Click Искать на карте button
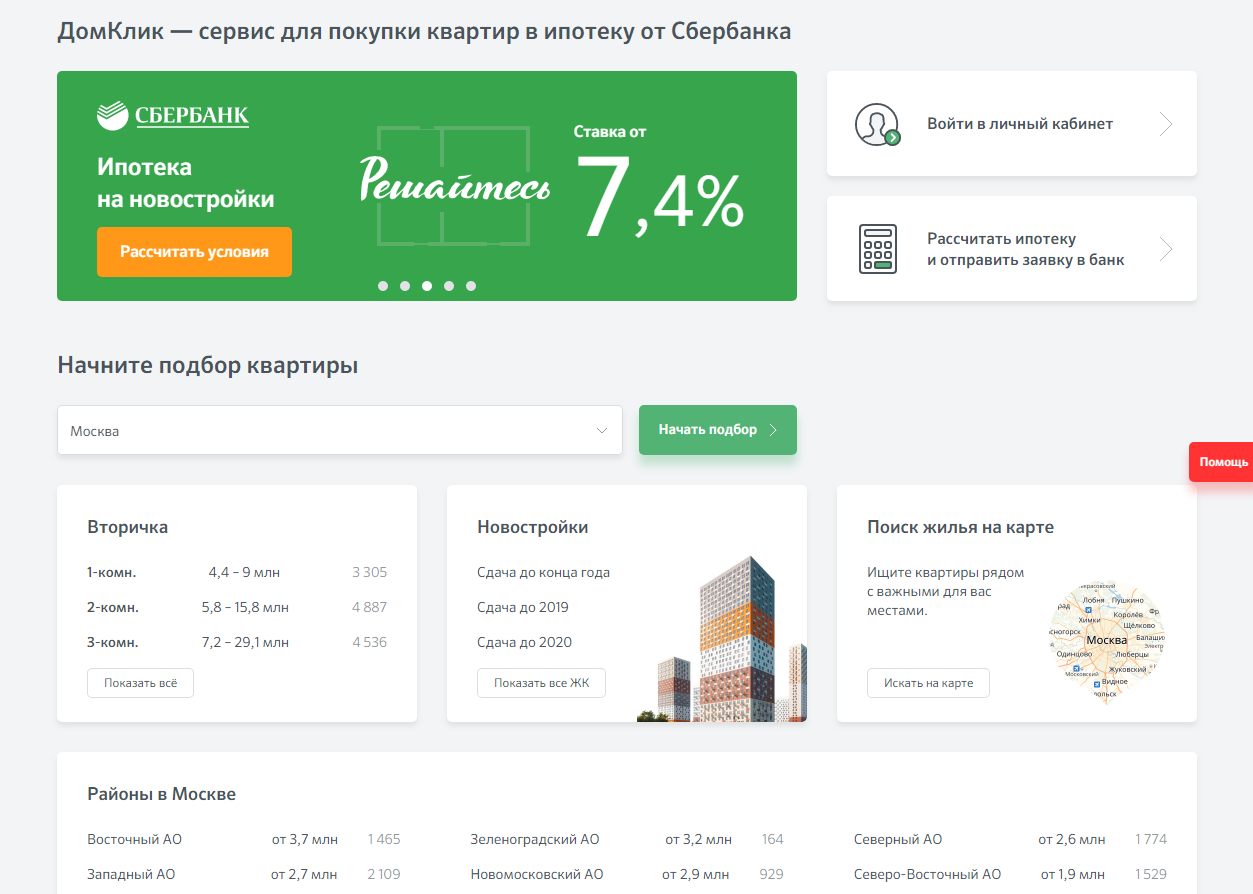The height and width of the screenshot is (894, 1253). [928, 683]
